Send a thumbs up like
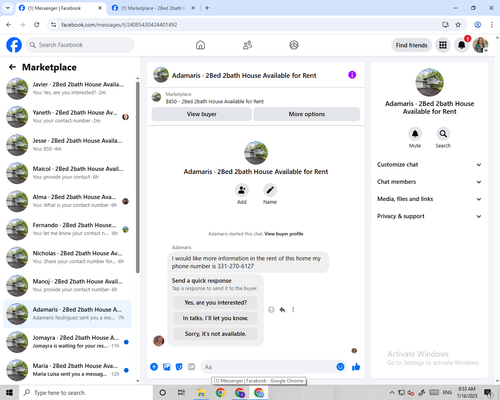 tap(356, 367)
